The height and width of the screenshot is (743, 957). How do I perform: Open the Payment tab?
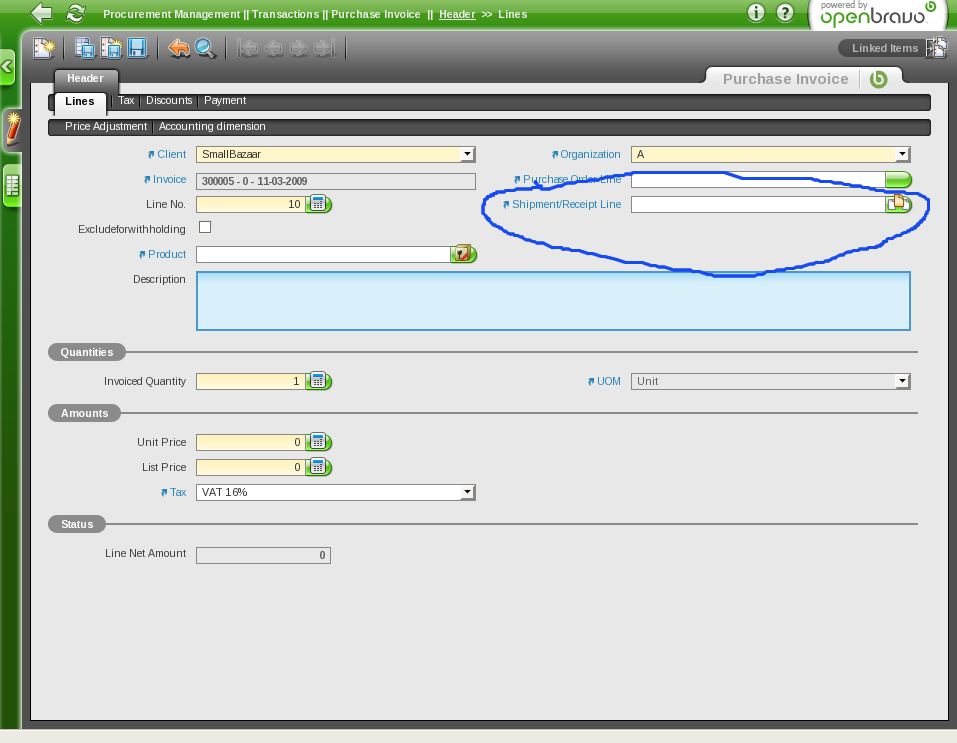point(225,101)
